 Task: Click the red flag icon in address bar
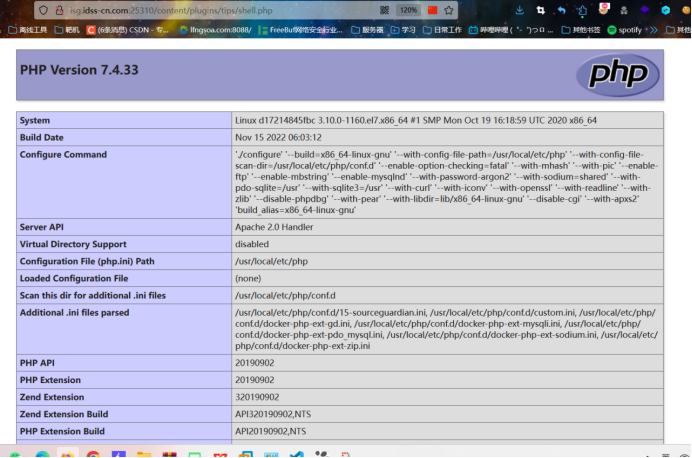432,10
